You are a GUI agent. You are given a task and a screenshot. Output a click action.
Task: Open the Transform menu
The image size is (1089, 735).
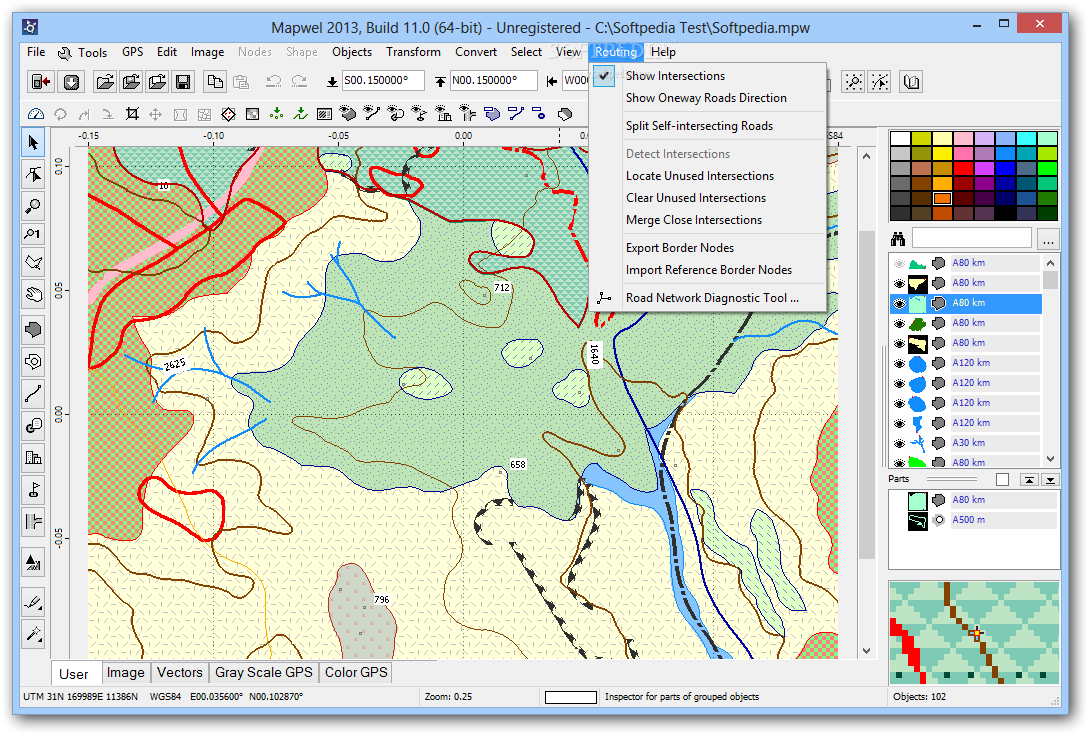pyautogui.click(x=413, y=52)
